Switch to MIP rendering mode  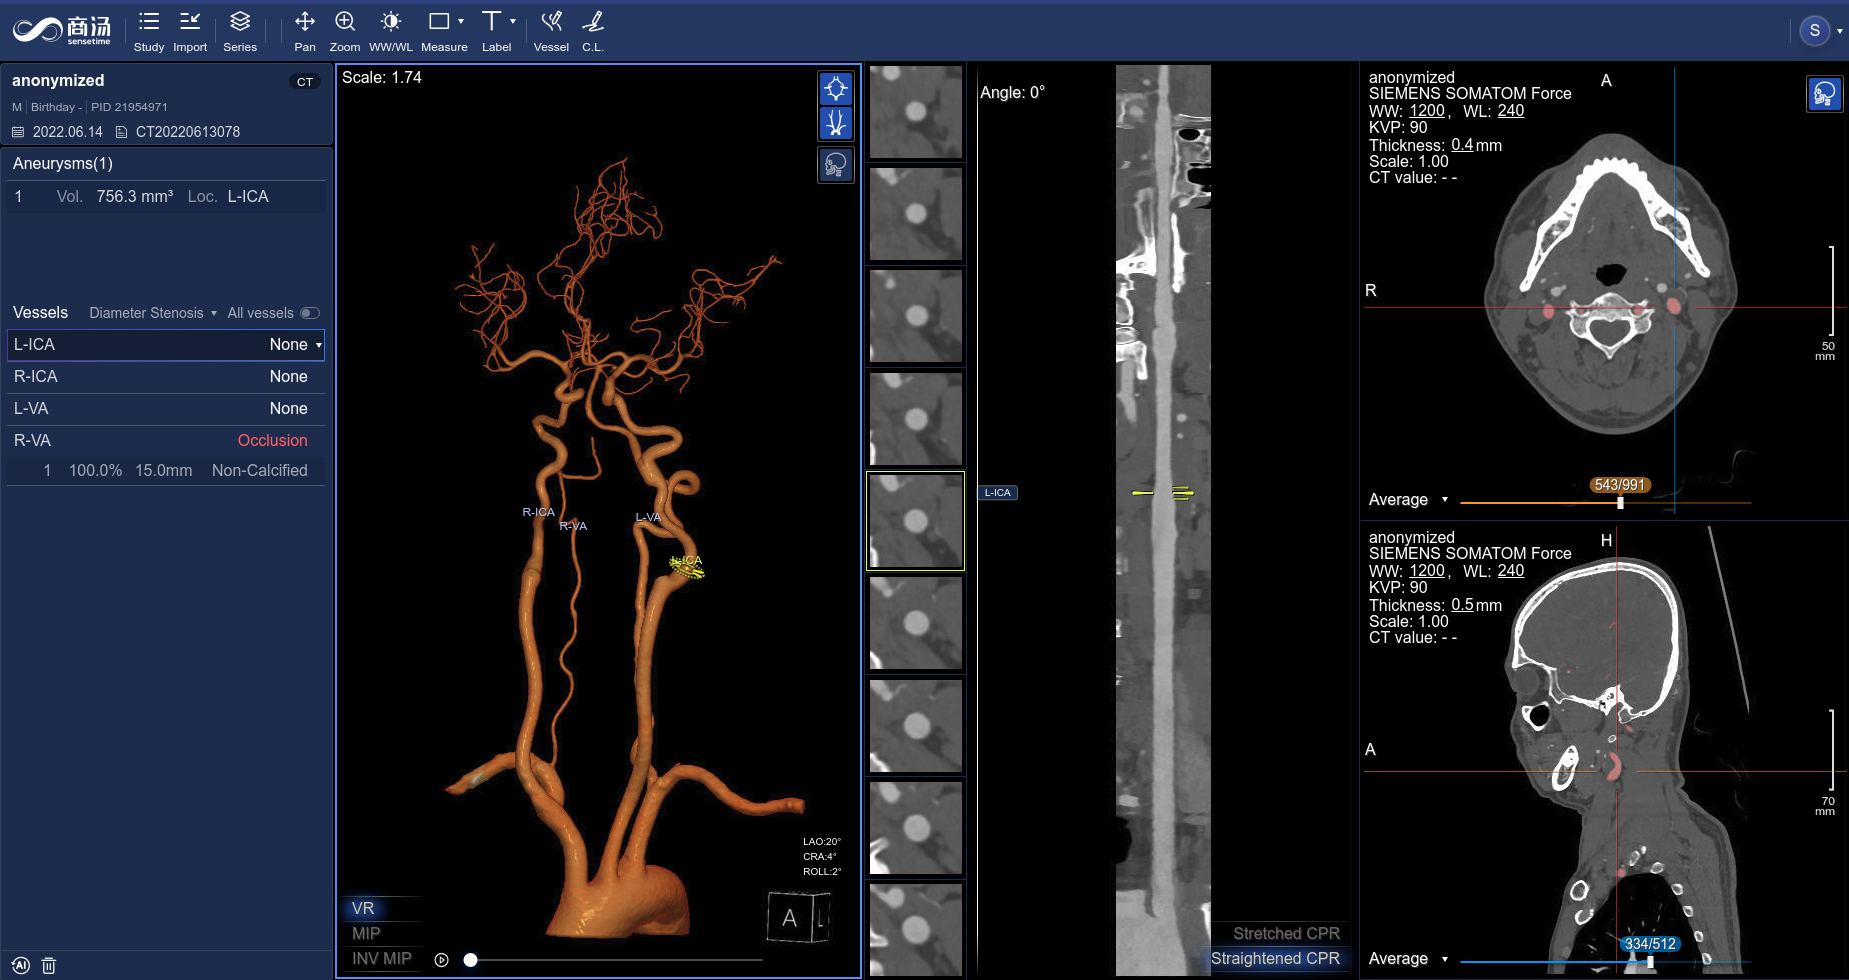click(366, 933)
